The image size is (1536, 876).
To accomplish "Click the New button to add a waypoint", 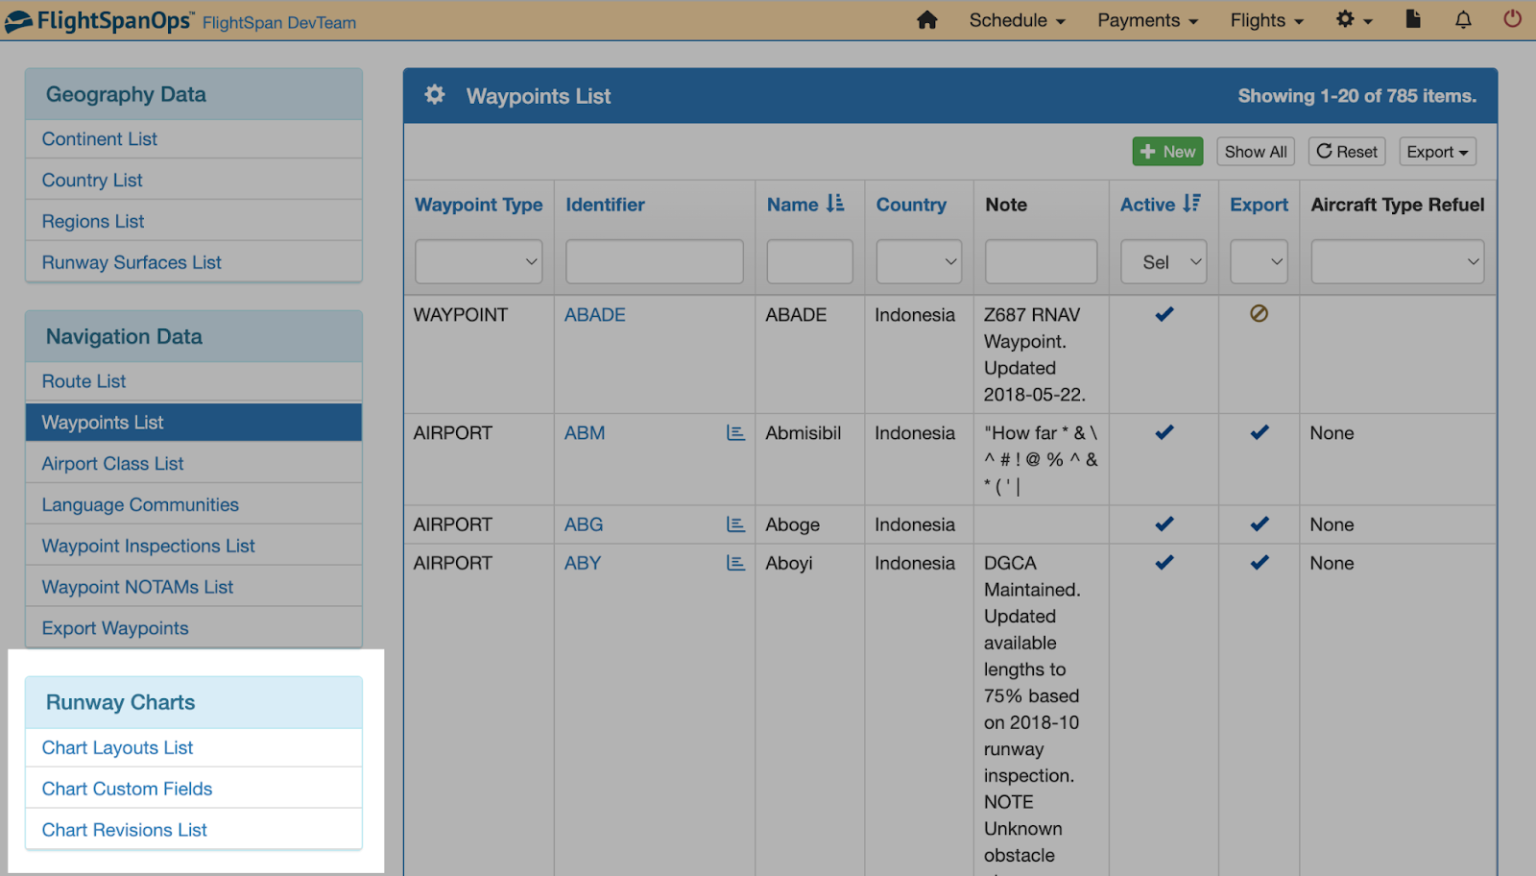I will click(x=1167, y=151).
